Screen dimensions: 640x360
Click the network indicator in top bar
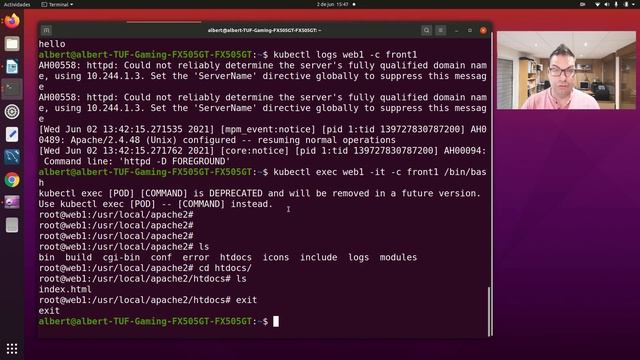597,4
